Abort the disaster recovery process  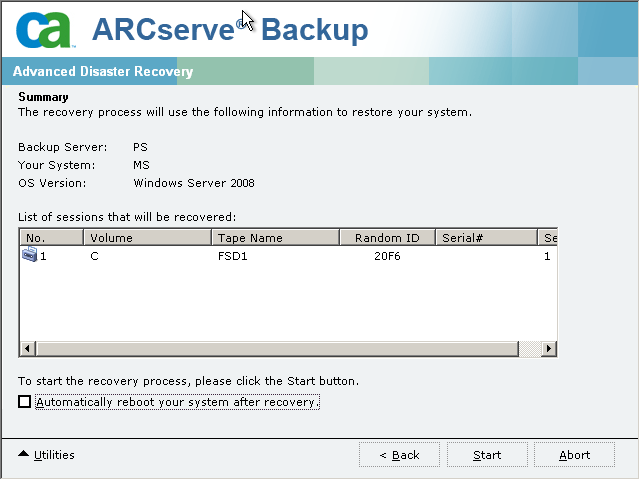[574, 455]
